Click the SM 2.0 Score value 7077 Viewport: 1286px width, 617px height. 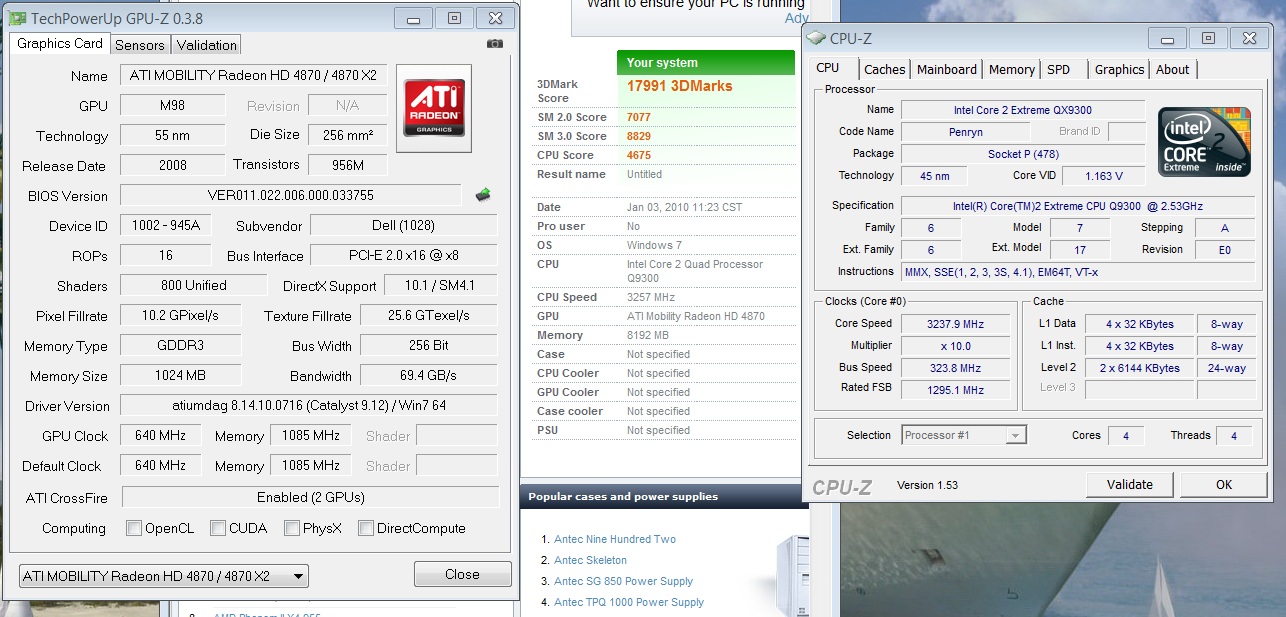coord(639,117)
